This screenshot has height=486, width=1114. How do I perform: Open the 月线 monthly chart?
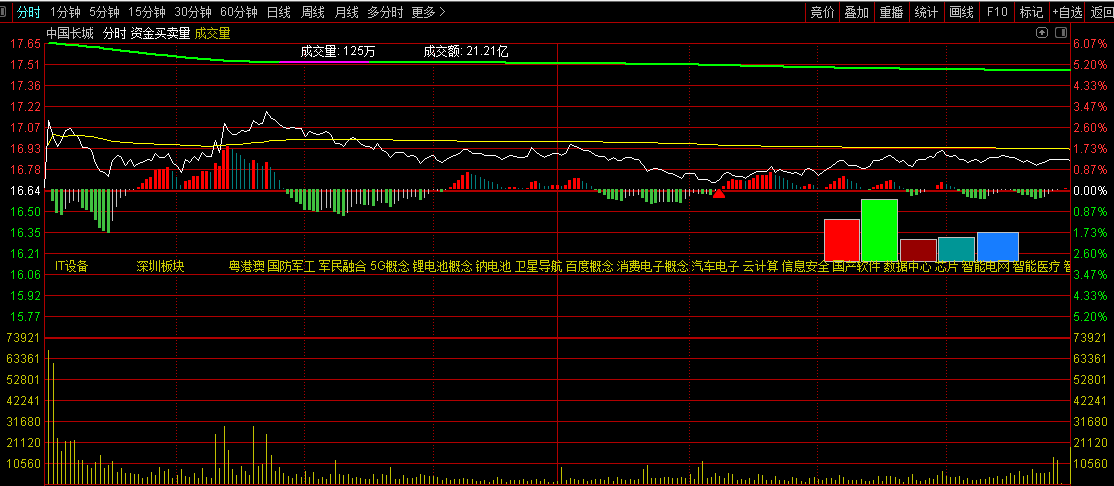(x=347, y=12)
